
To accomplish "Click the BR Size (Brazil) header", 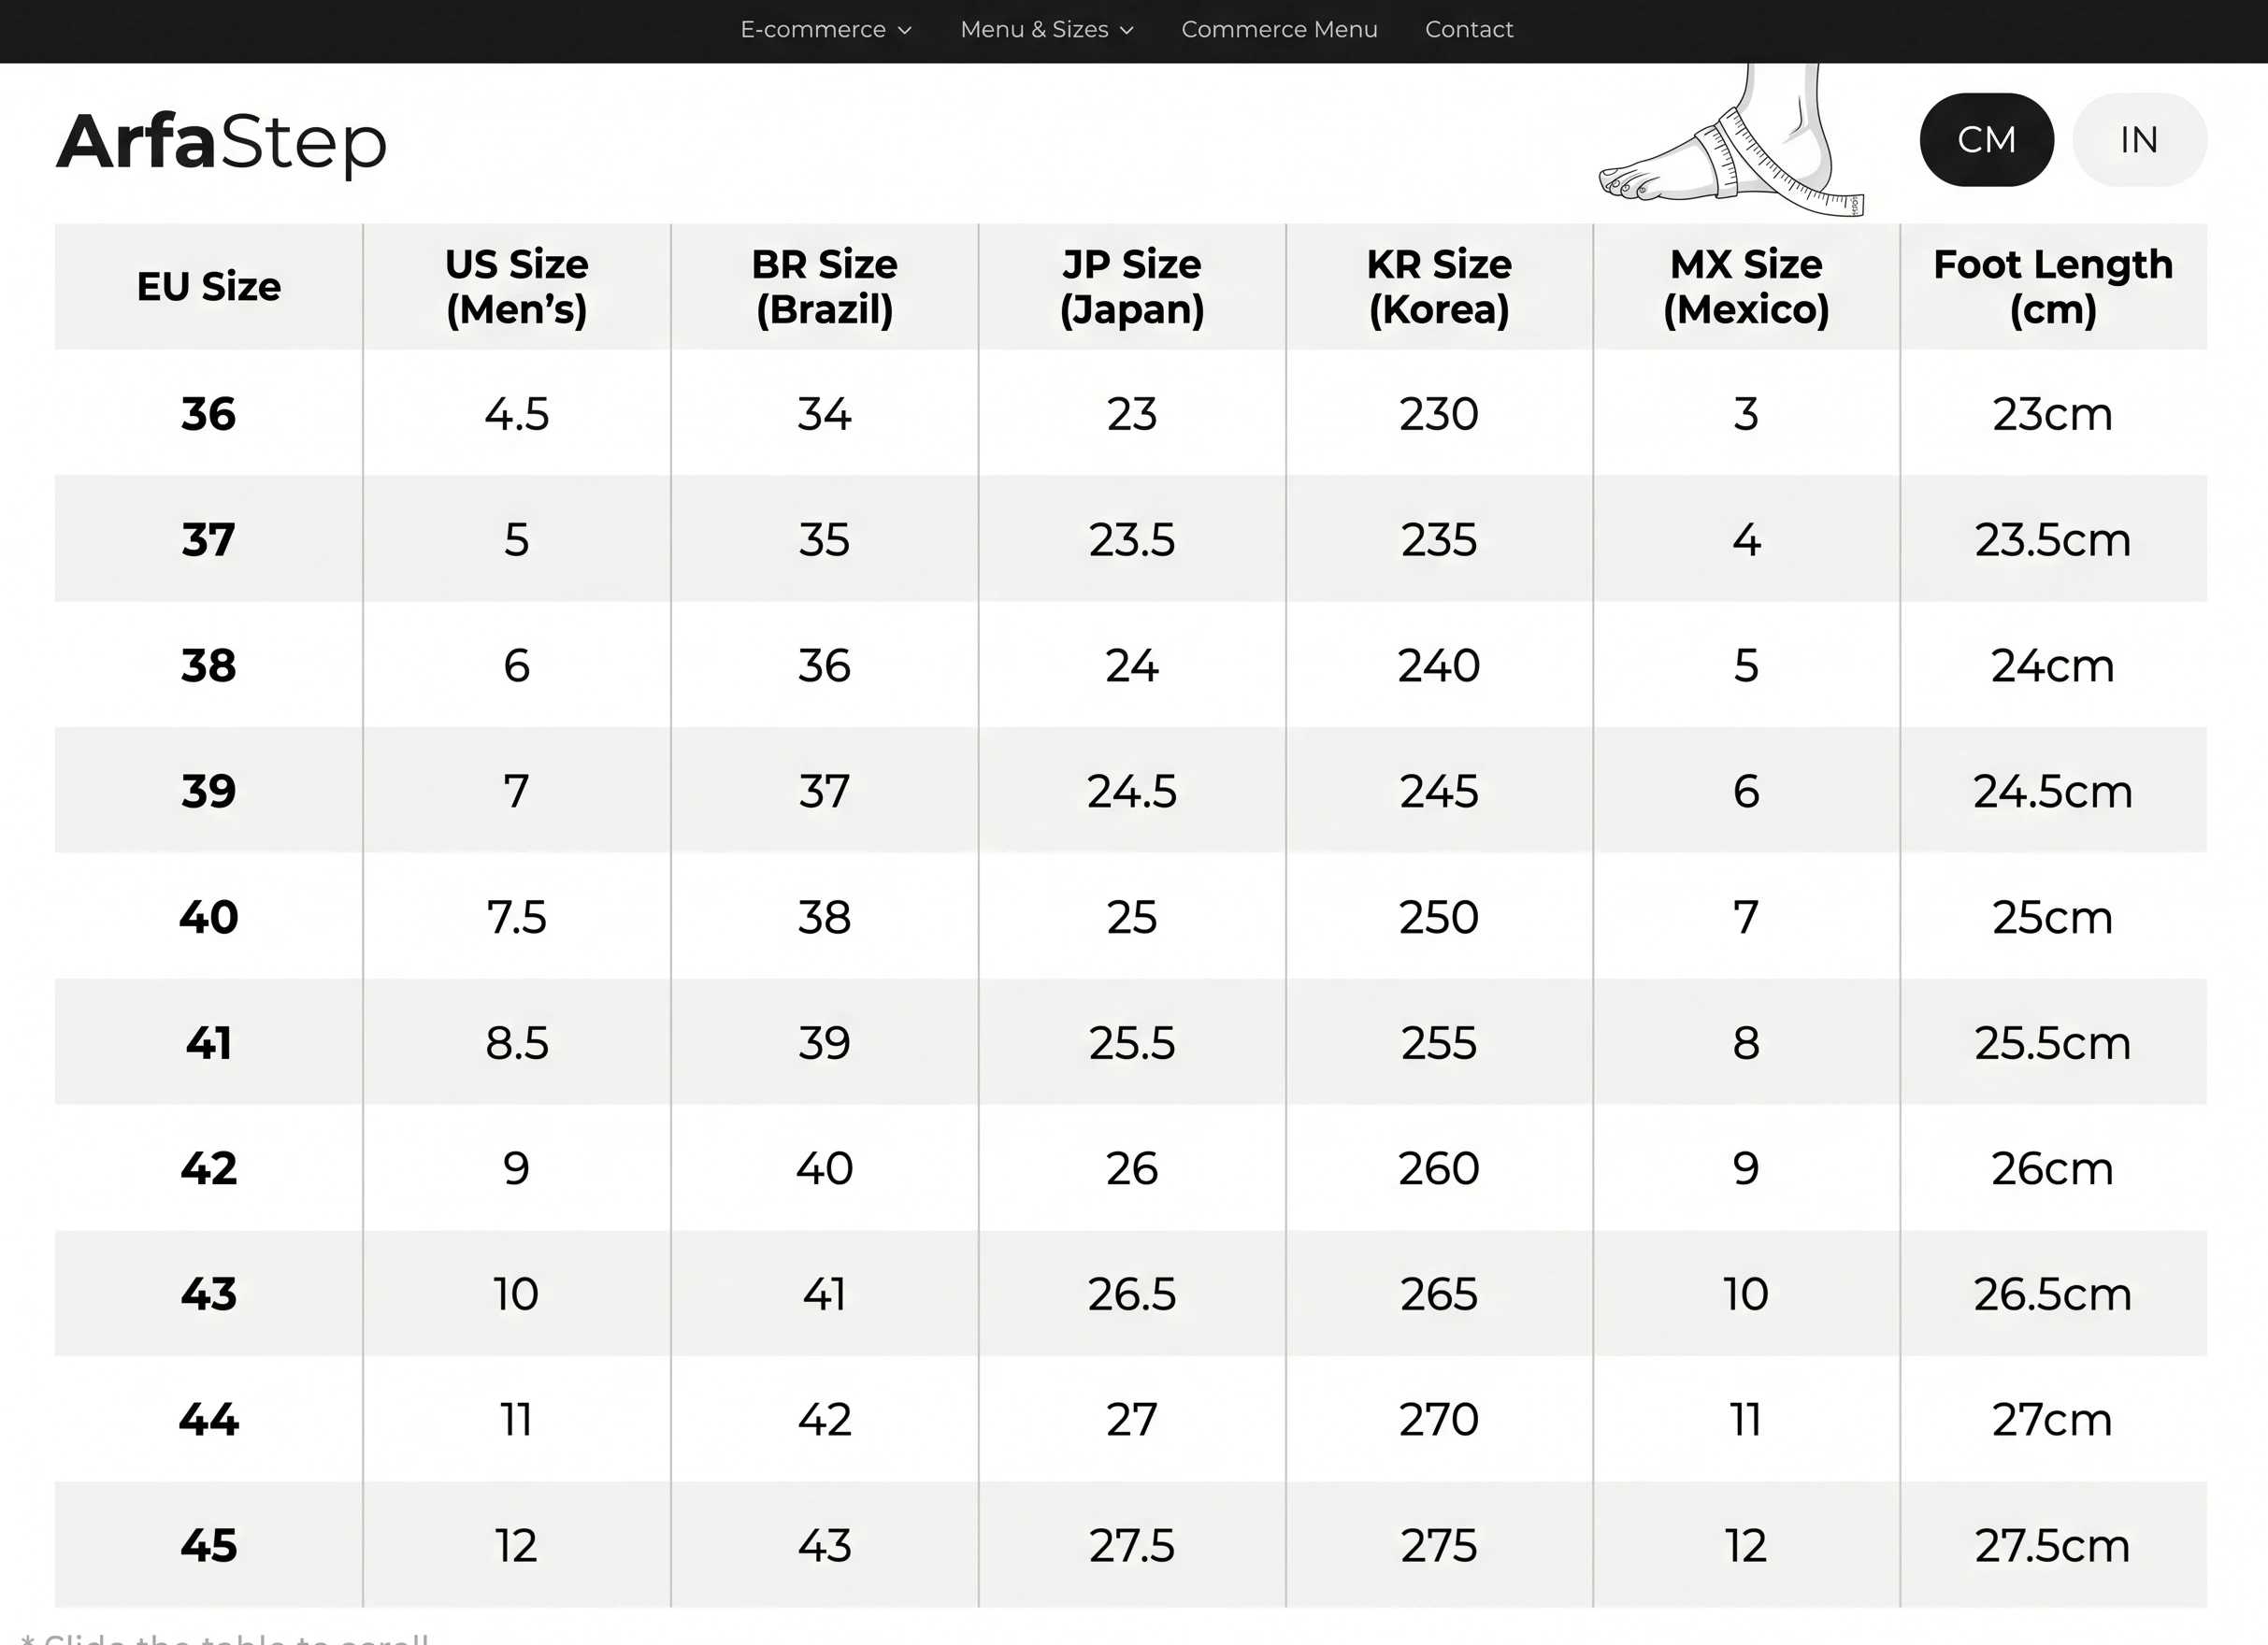I will [824, 287].
